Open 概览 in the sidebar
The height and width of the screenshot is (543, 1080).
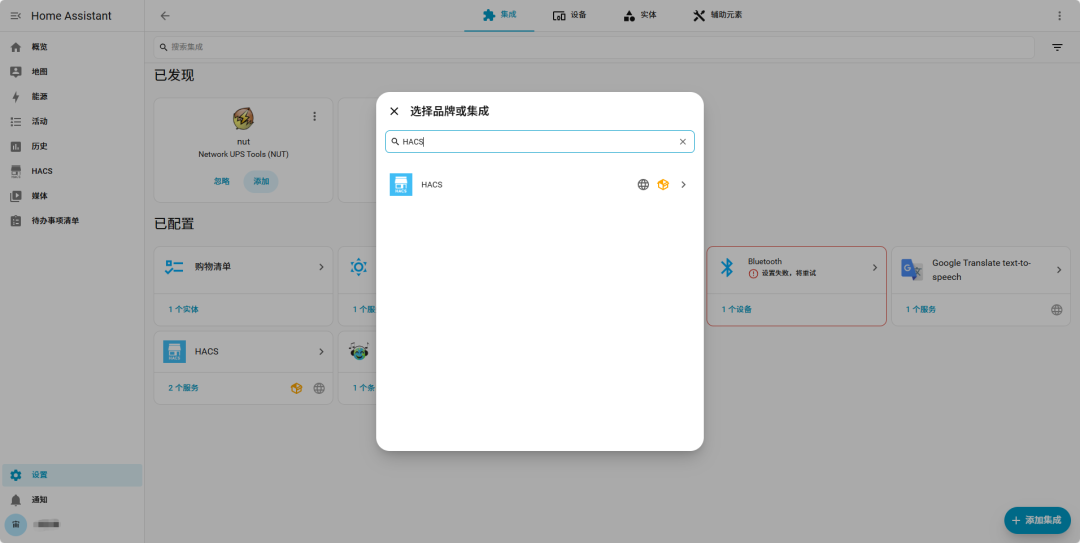tap(72, 47)
